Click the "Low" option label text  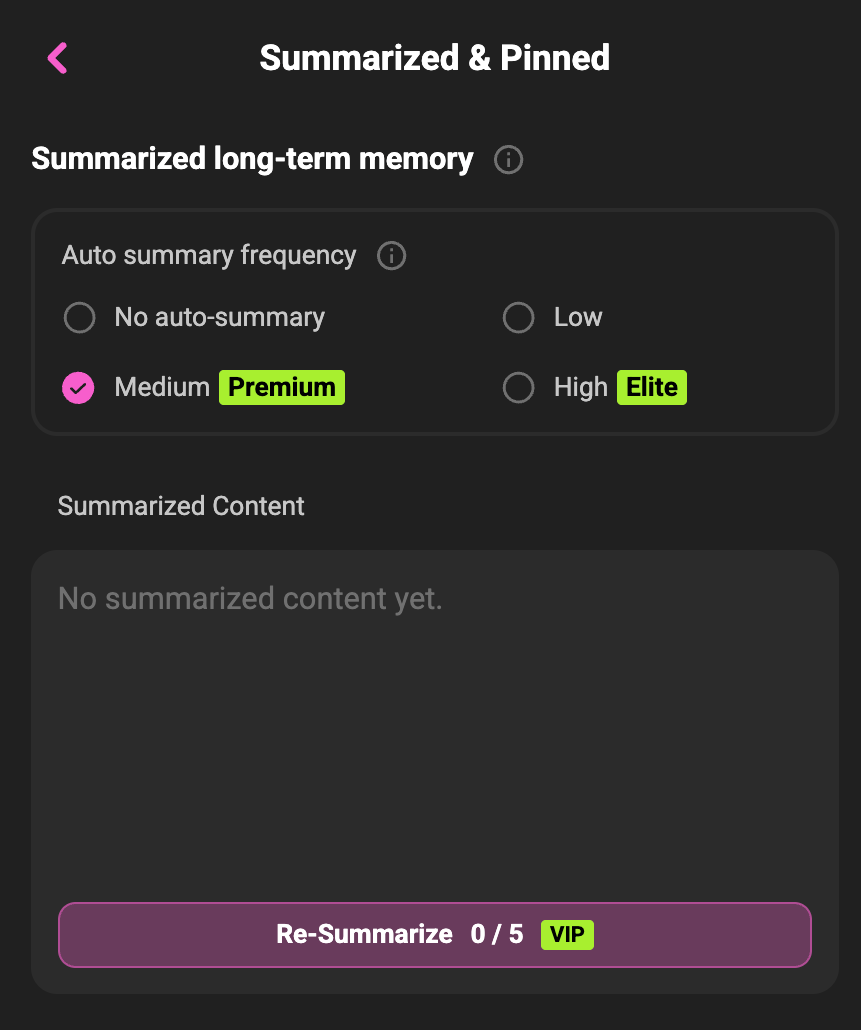coord(578,318)
